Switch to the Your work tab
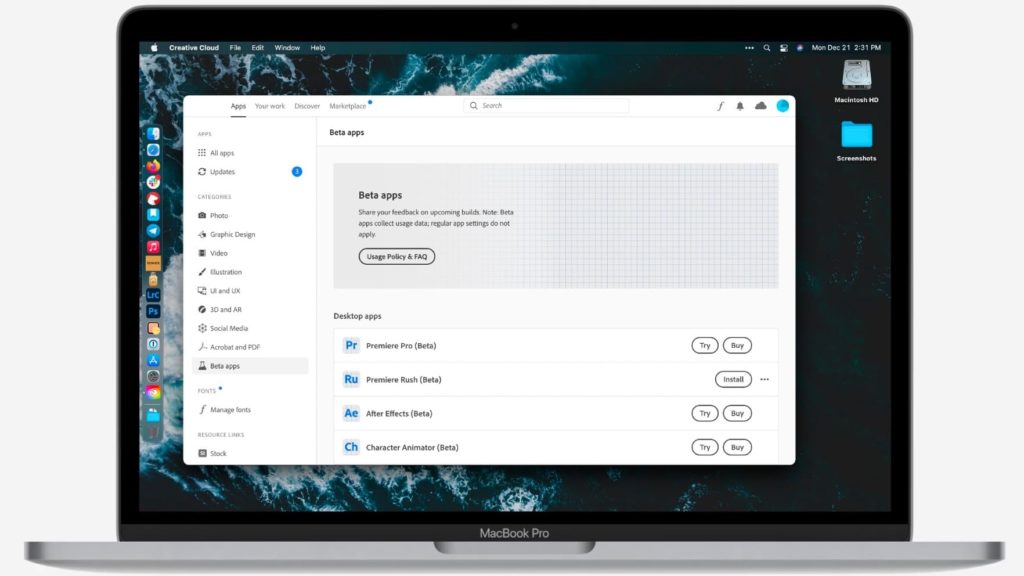The image size is (1024, 576). pyautogui.click(x=270, y=106)
